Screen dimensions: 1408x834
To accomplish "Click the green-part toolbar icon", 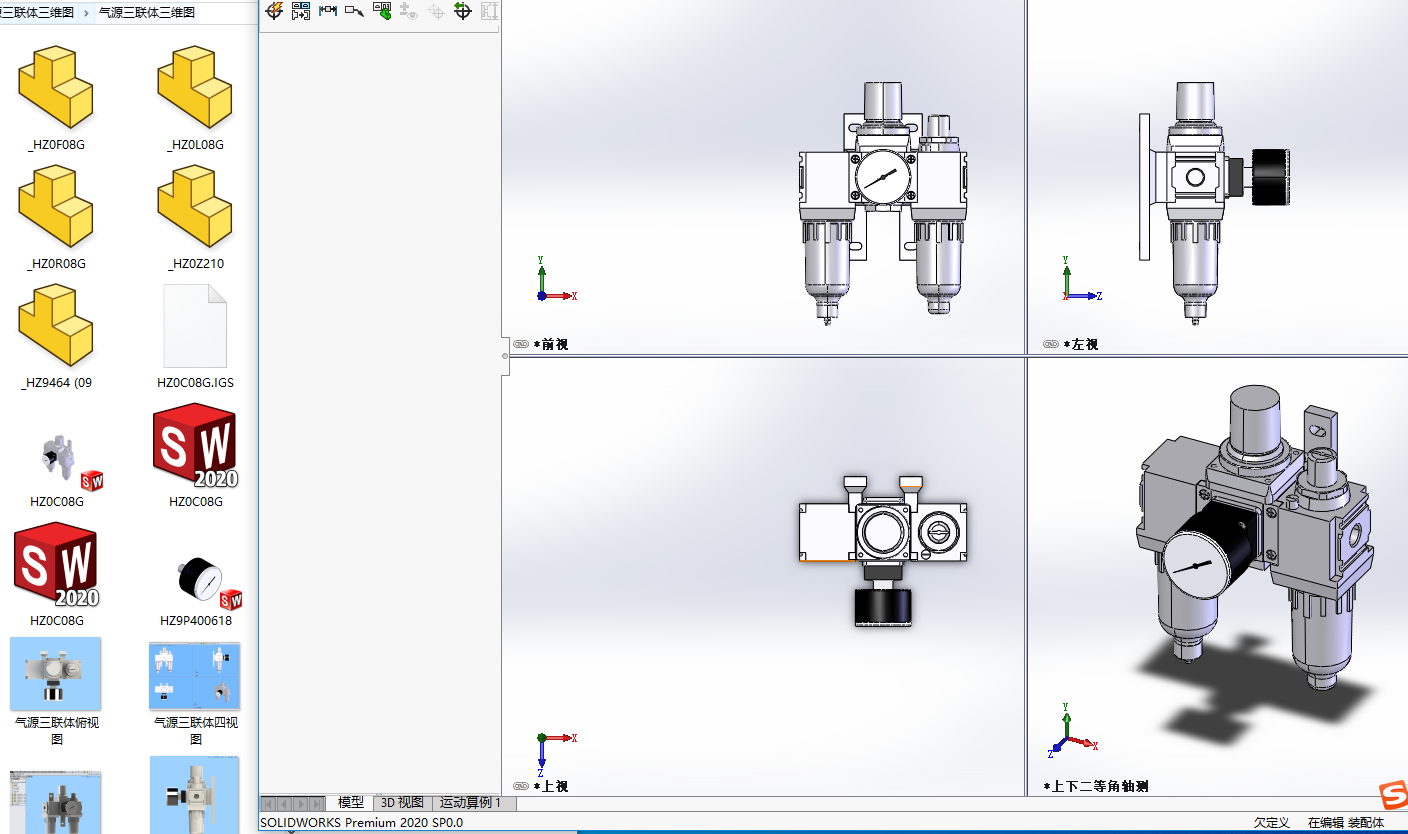I will click(382, 11).
